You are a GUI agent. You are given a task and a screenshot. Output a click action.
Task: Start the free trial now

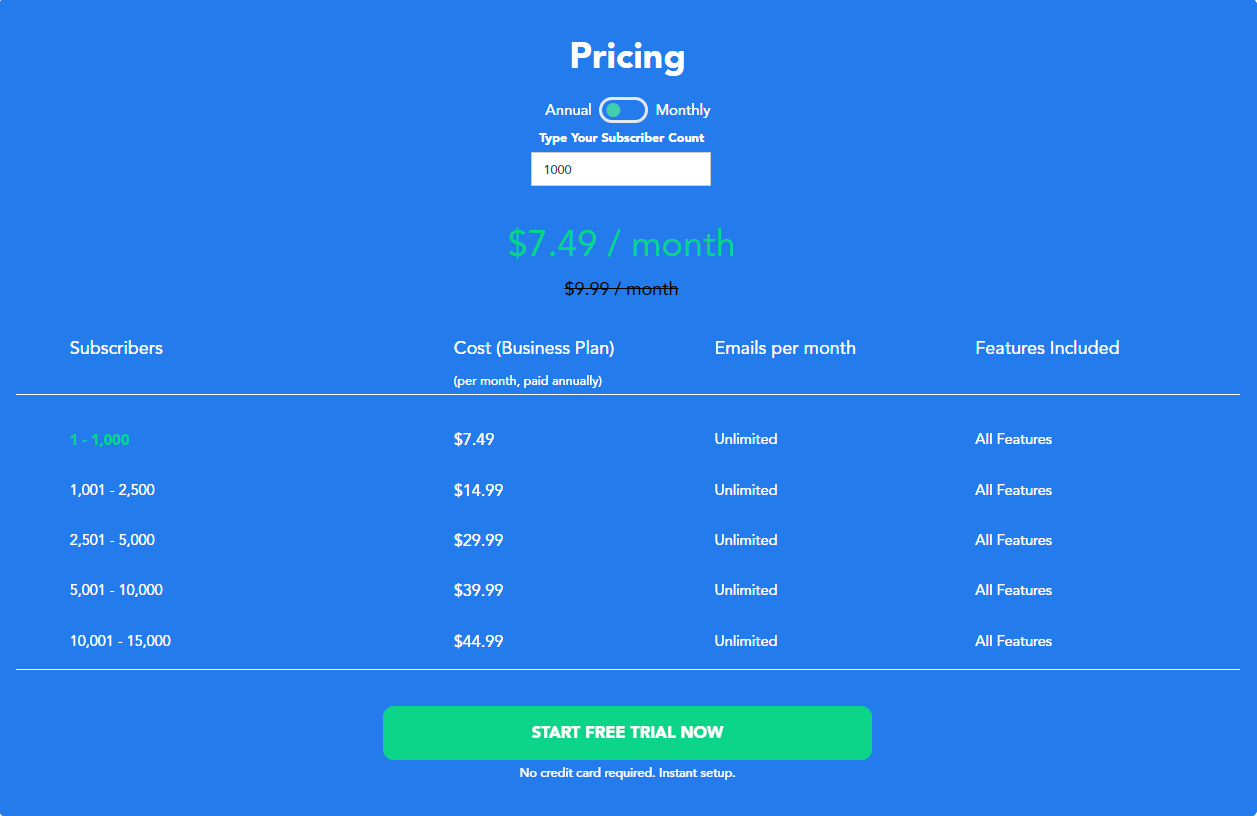[x=627, y=733]
